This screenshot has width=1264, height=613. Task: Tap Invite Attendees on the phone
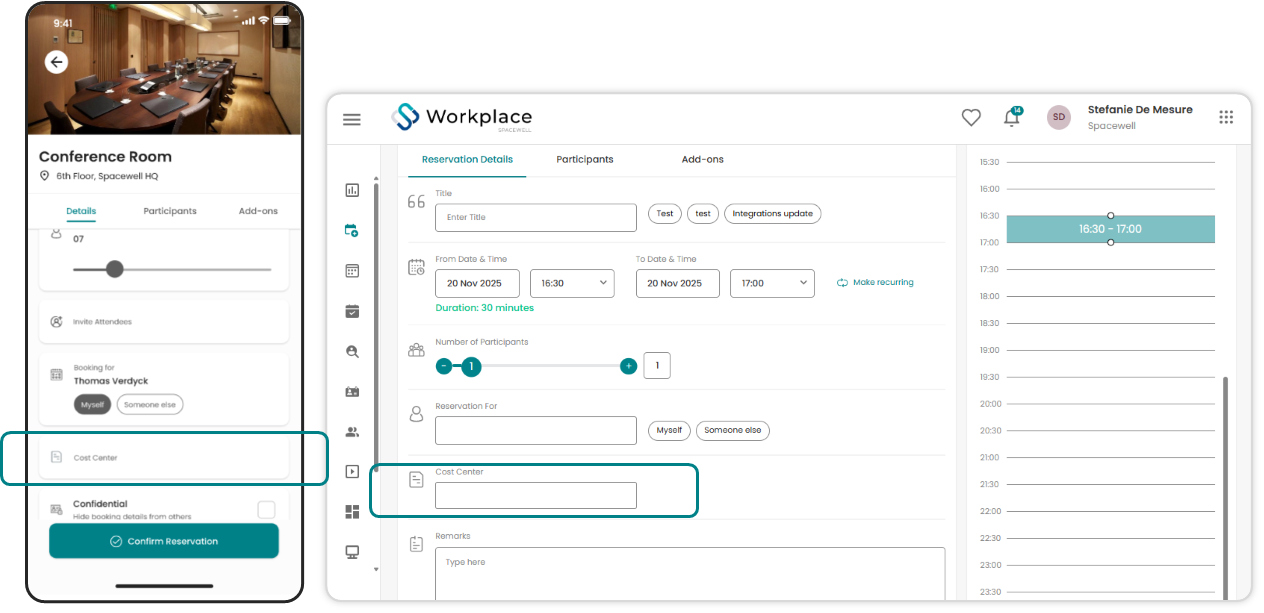[164, 322]
